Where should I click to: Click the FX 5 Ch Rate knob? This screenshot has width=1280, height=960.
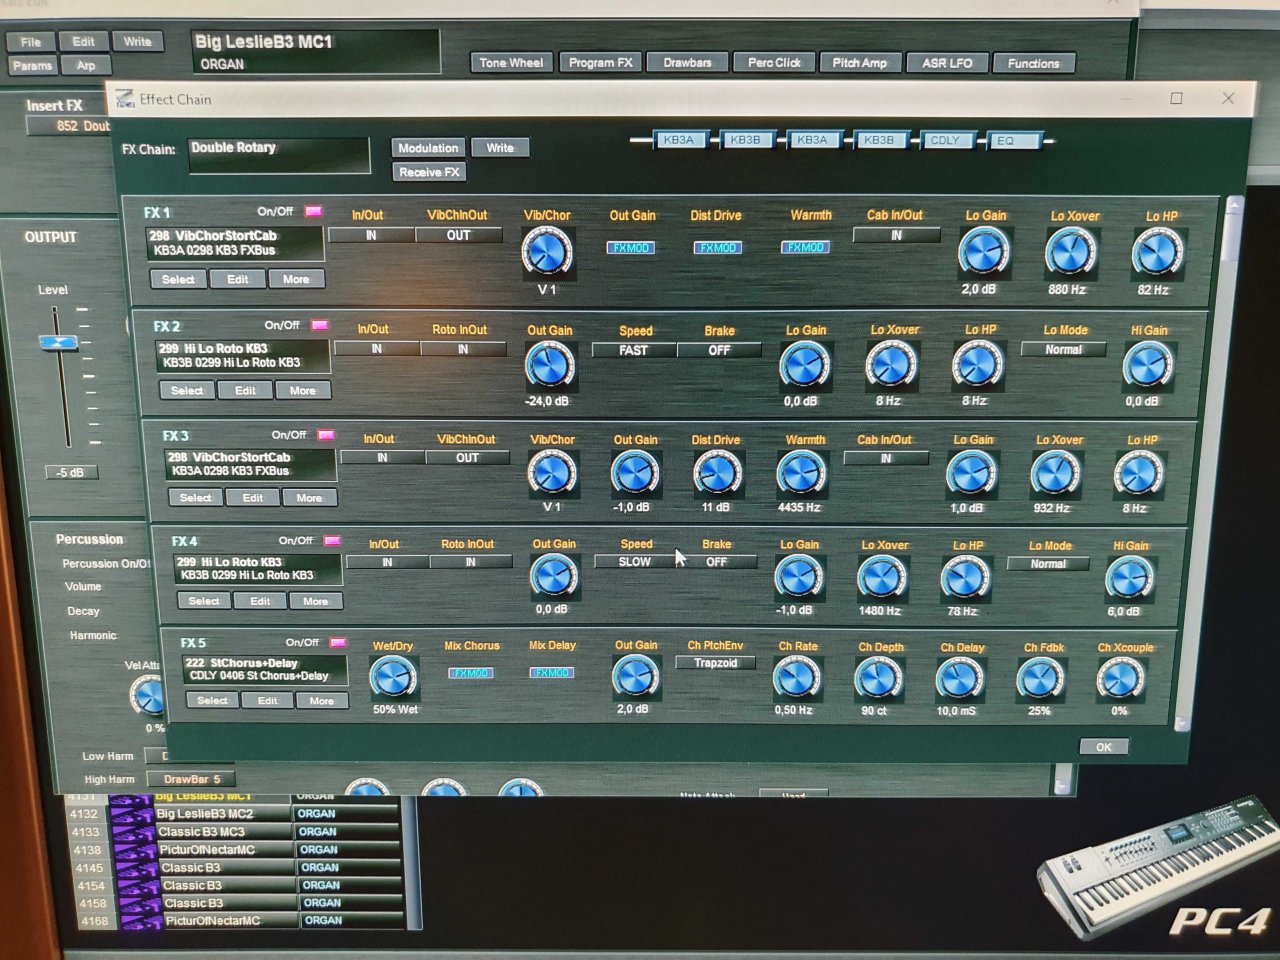click(x=796, y=679)
